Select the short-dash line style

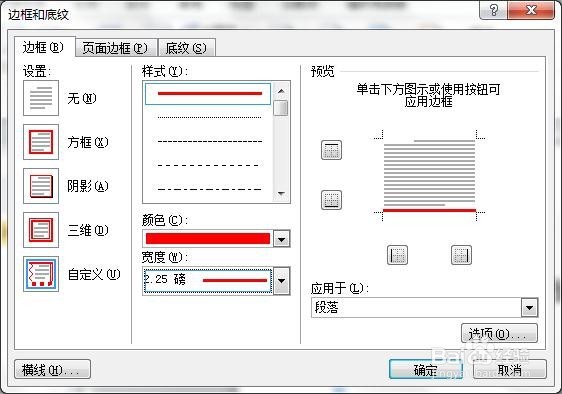pyautogui.click(x=210, y=141)
